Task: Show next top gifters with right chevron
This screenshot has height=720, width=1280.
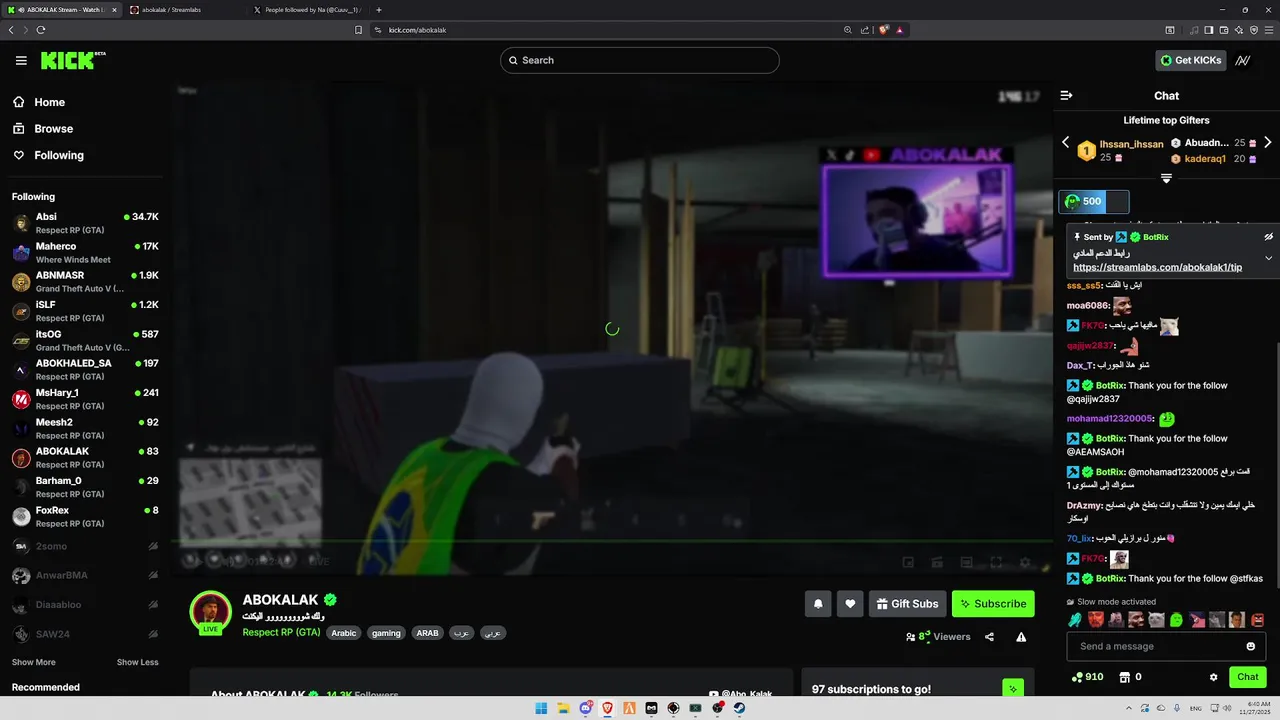Action: coord(1267,143)
